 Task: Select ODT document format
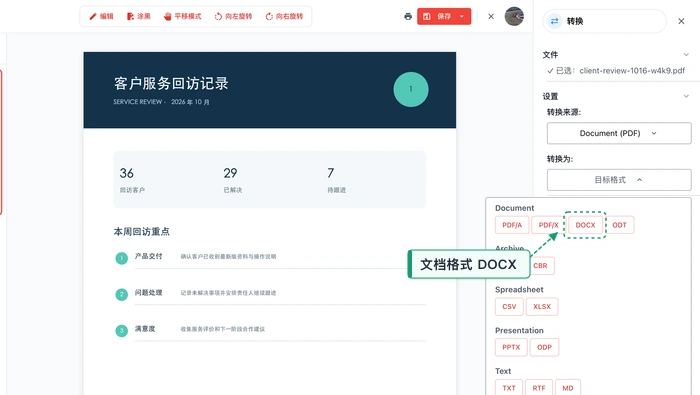[x=619, y=225]
